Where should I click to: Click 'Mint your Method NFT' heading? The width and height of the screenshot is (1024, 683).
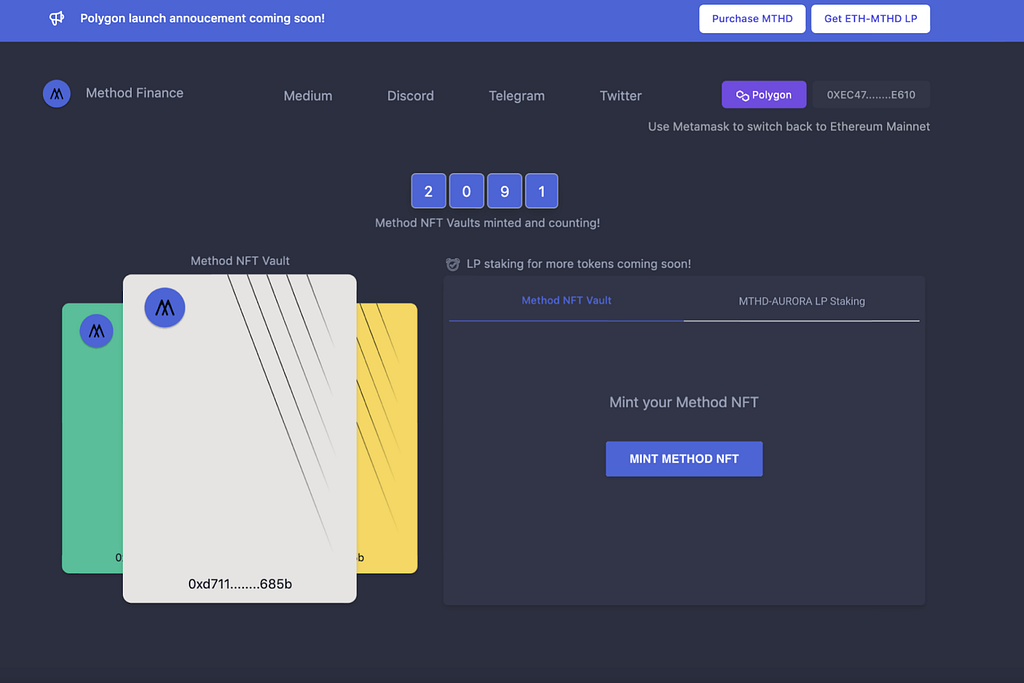[684, 402]
